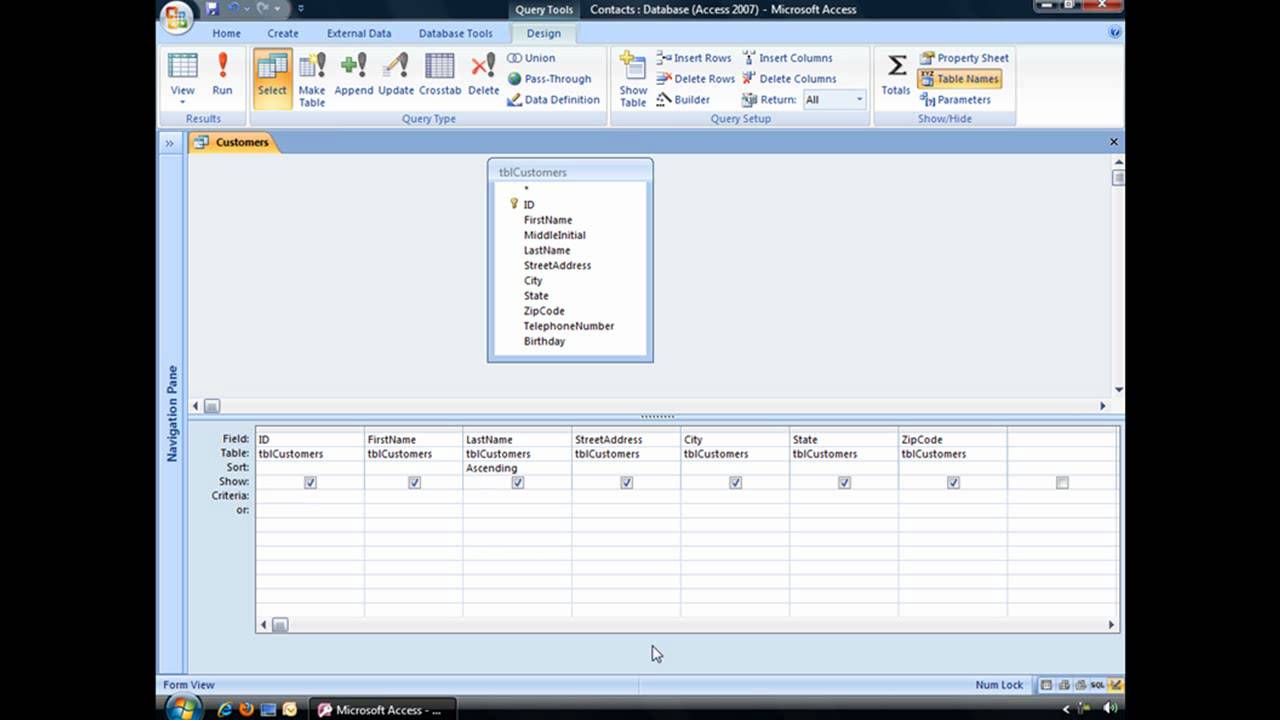1280x720 pixels.
Task: Select the Crosstab query icon
Action: (440, 76)
